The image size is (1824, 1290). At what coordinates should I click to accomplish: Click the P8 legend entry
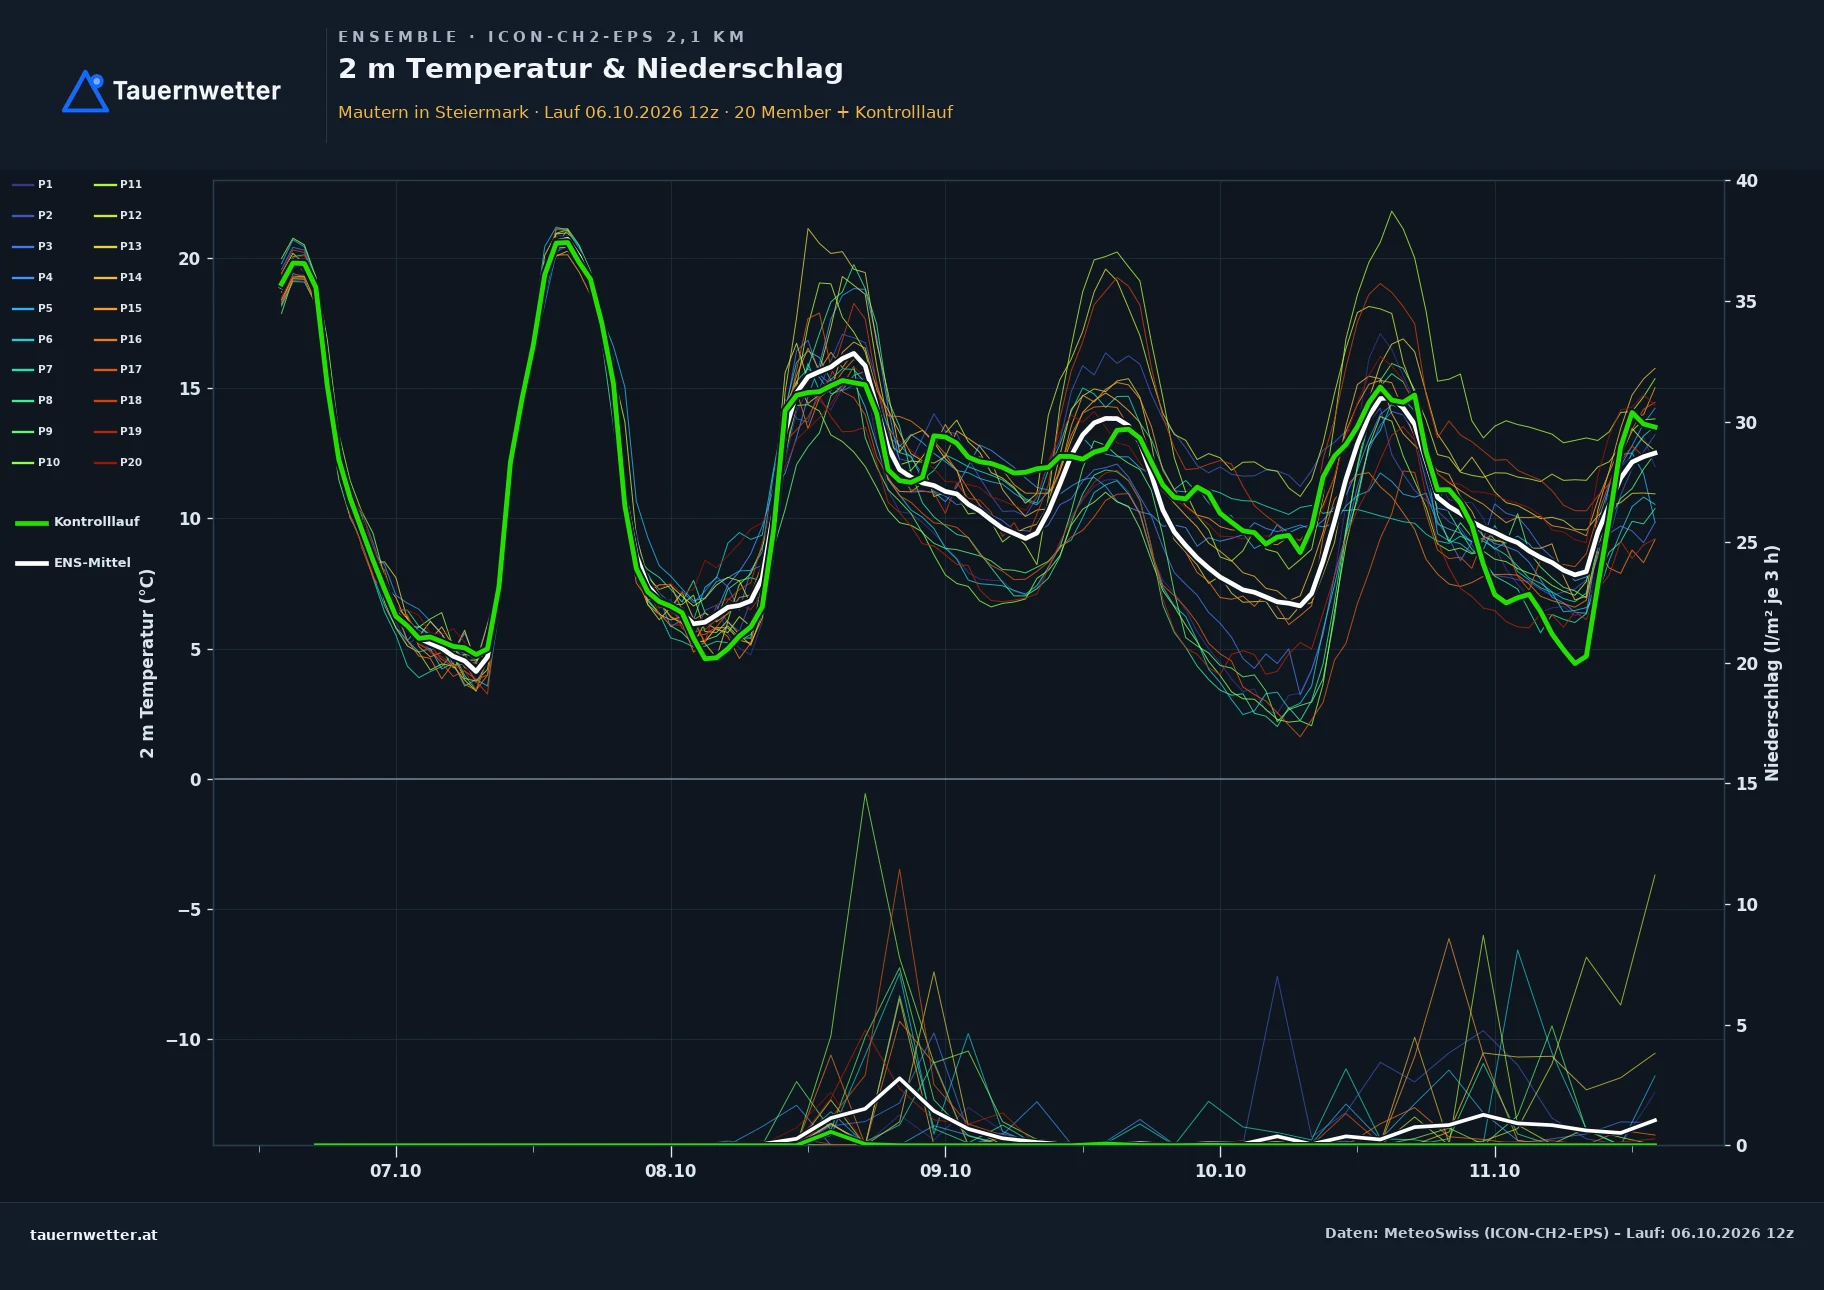point(33,400)
